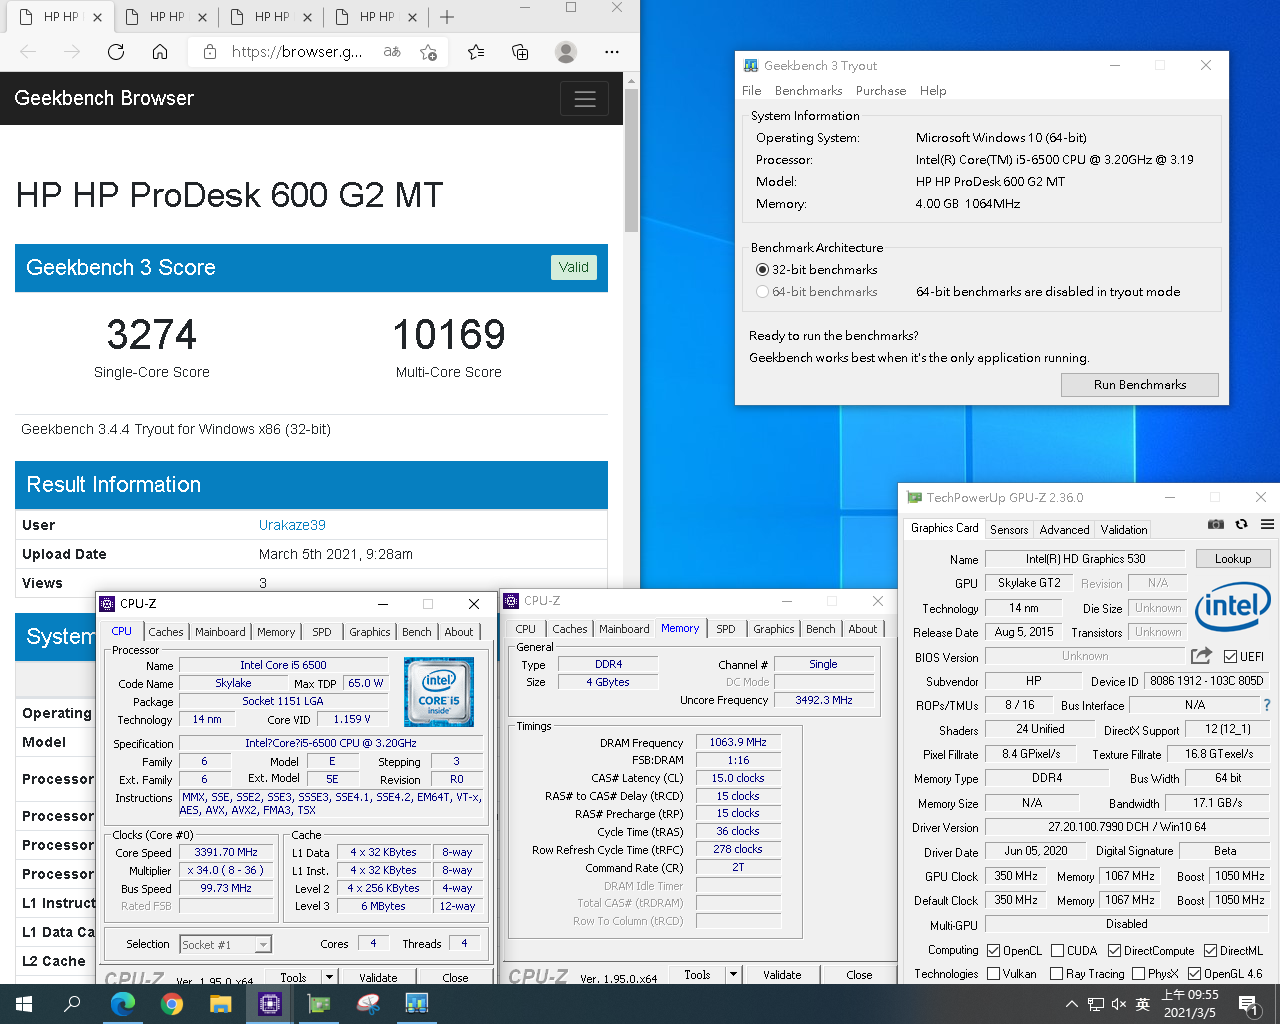Open a new Edge tab
The height and width of the screenshot is (1024, 1280).
[447, 17]
